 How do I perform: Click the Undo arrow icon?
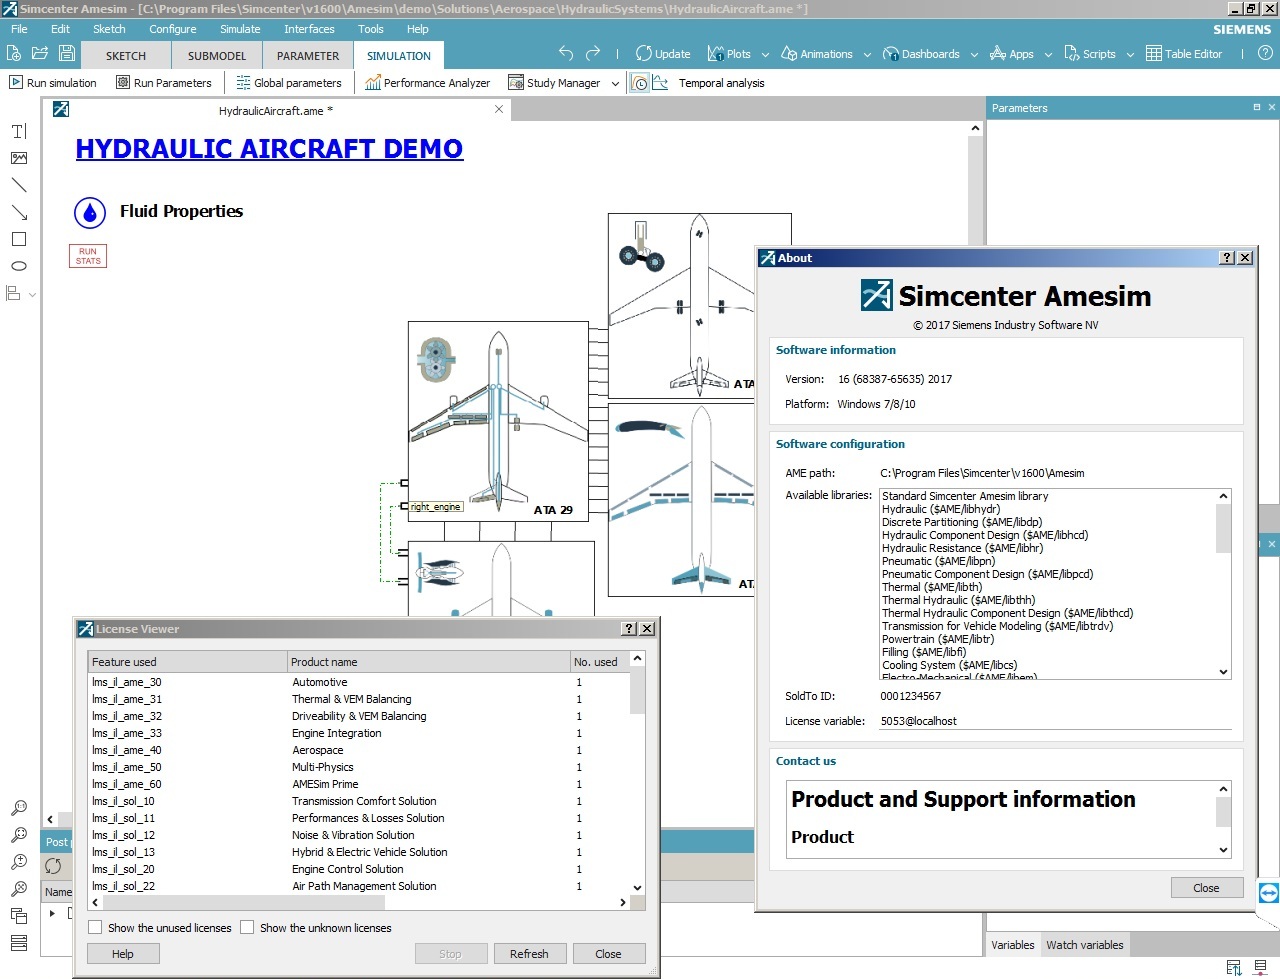coord(567,53)
